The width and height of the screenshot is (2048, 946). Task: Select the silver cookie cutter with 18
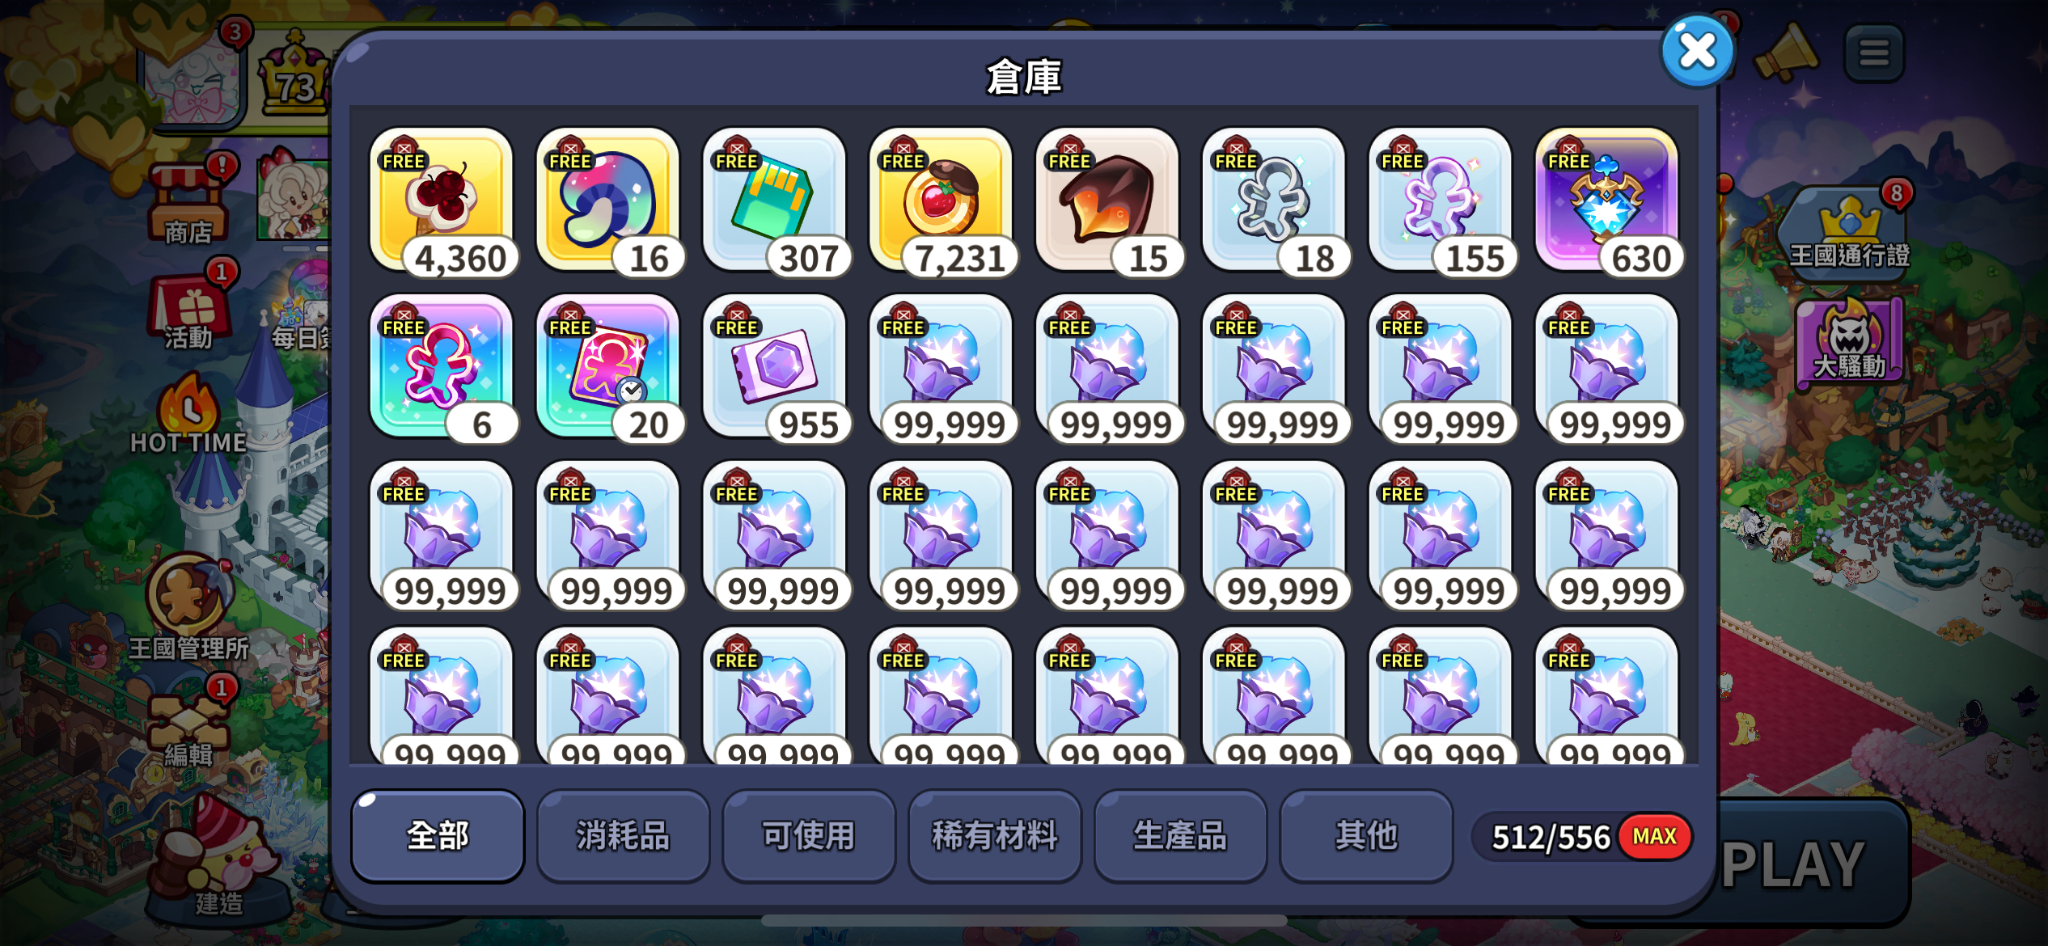[1274, 201]
